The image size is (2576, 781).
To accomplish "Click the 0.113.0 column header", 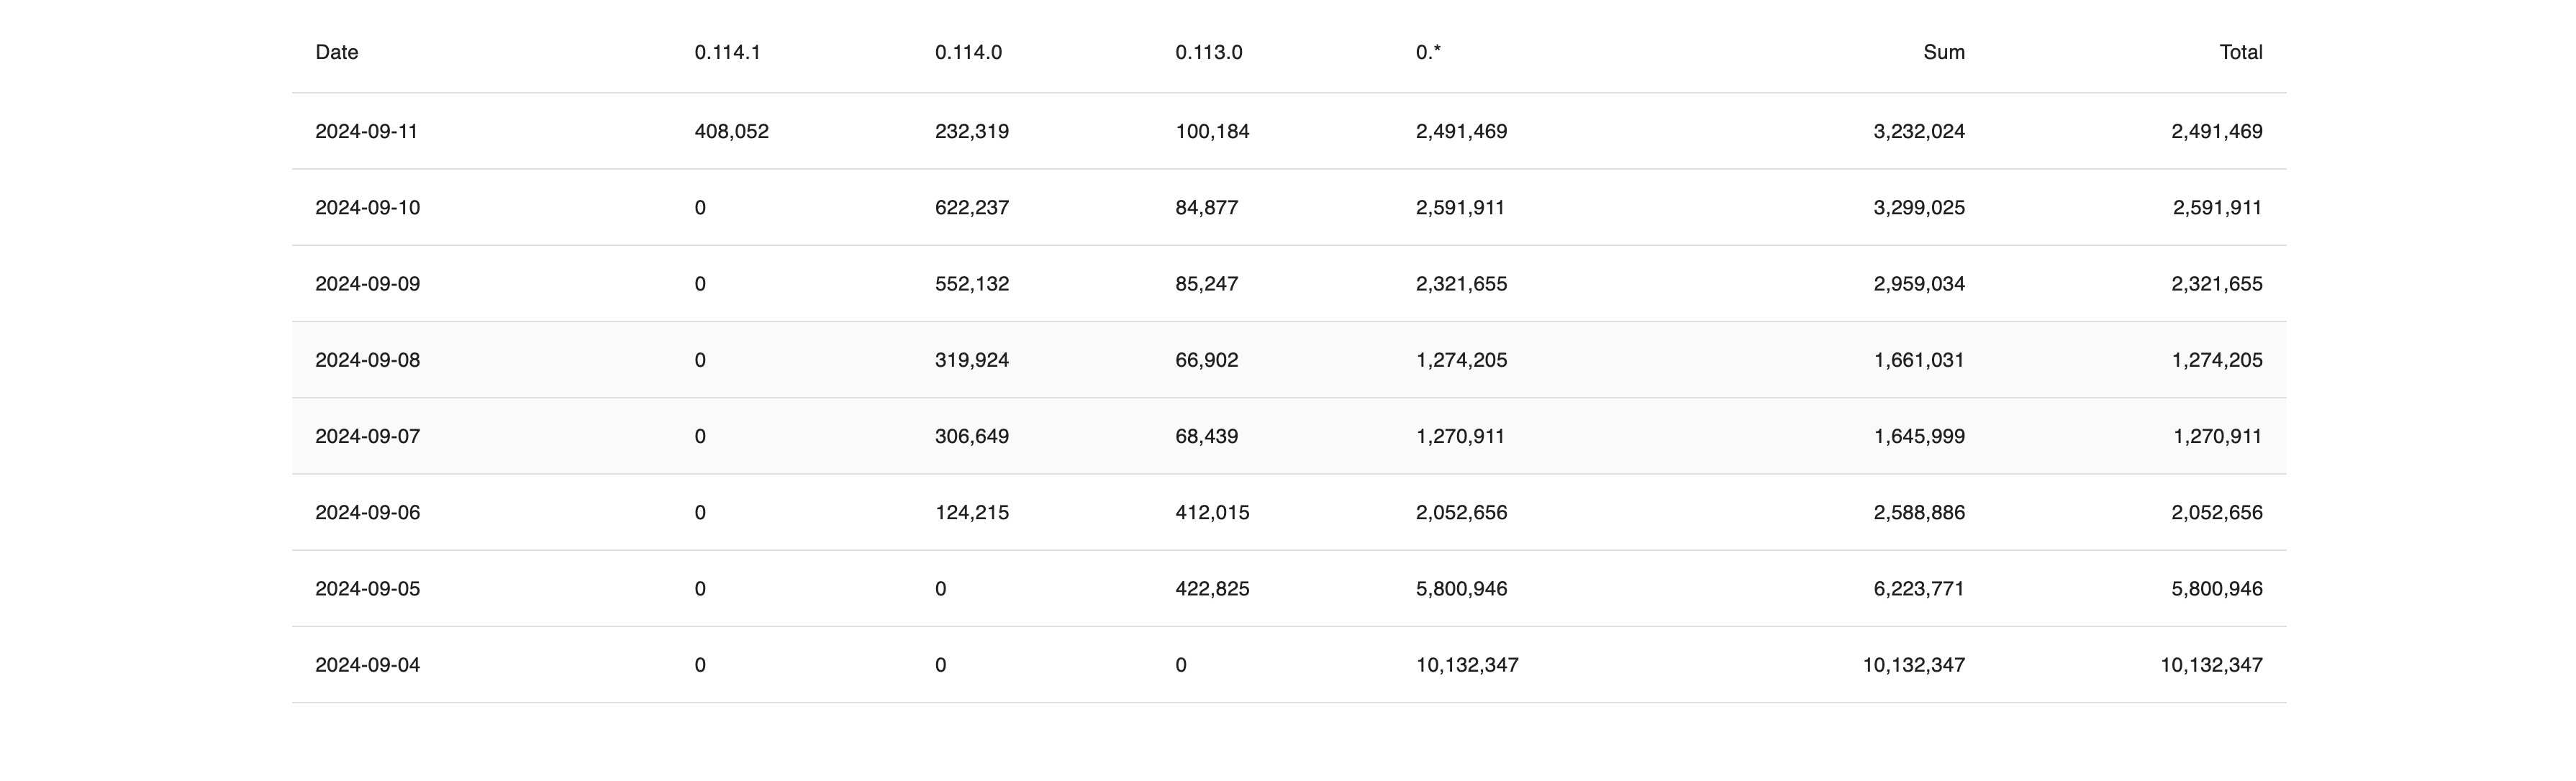I will [x=1208, y=52].
